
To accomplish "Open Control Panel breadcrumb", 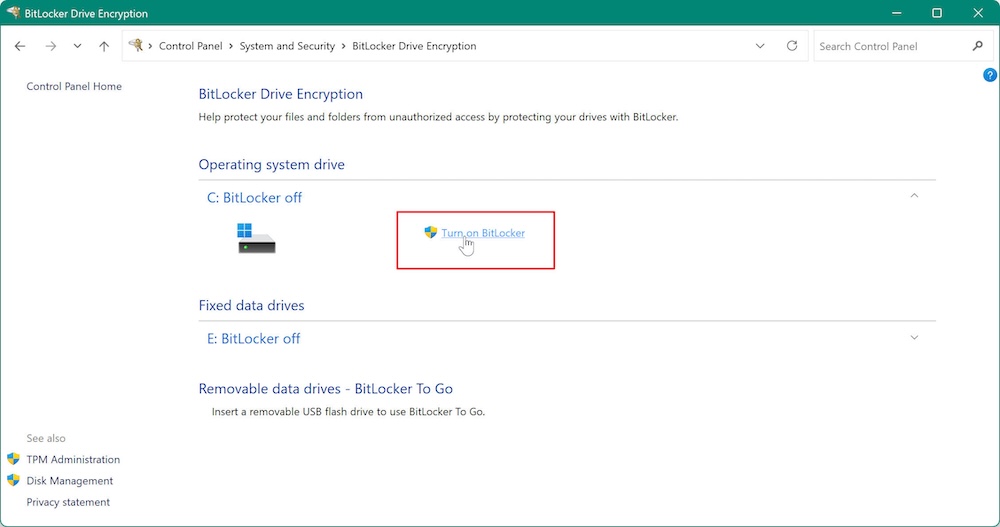I will [x=191, y=46].
